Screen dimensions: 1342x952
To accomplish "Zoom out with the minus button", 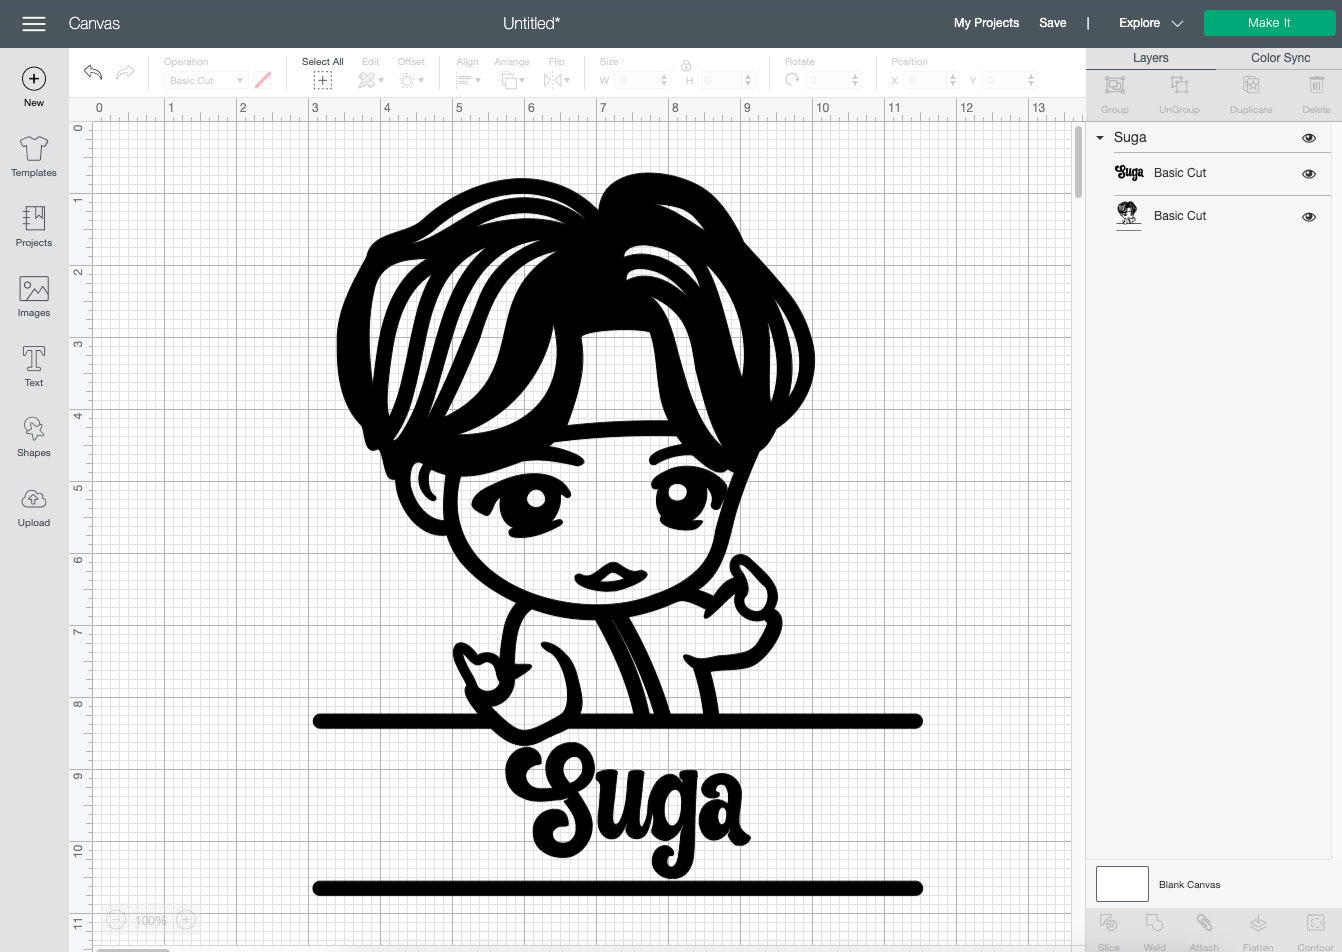I will click(116, 920).
